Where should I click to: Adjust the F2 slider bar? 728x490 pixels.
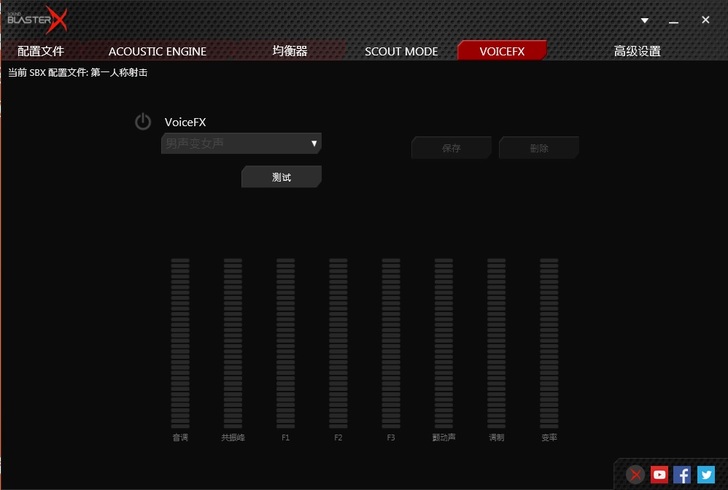pos(338,343)
